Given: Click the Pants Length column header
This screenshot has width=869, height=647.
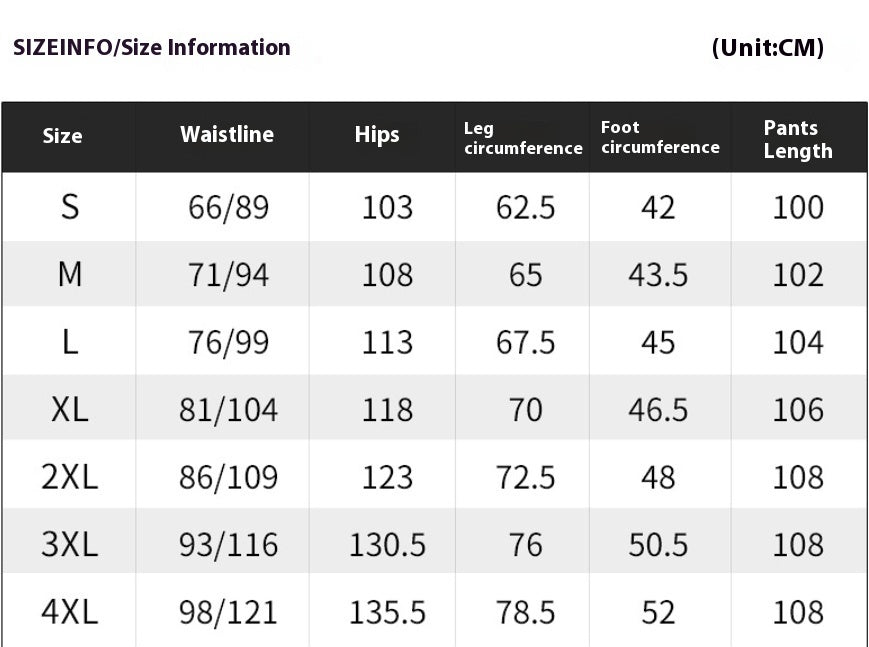Looking at the screenshot, I should tap(798, 139).
